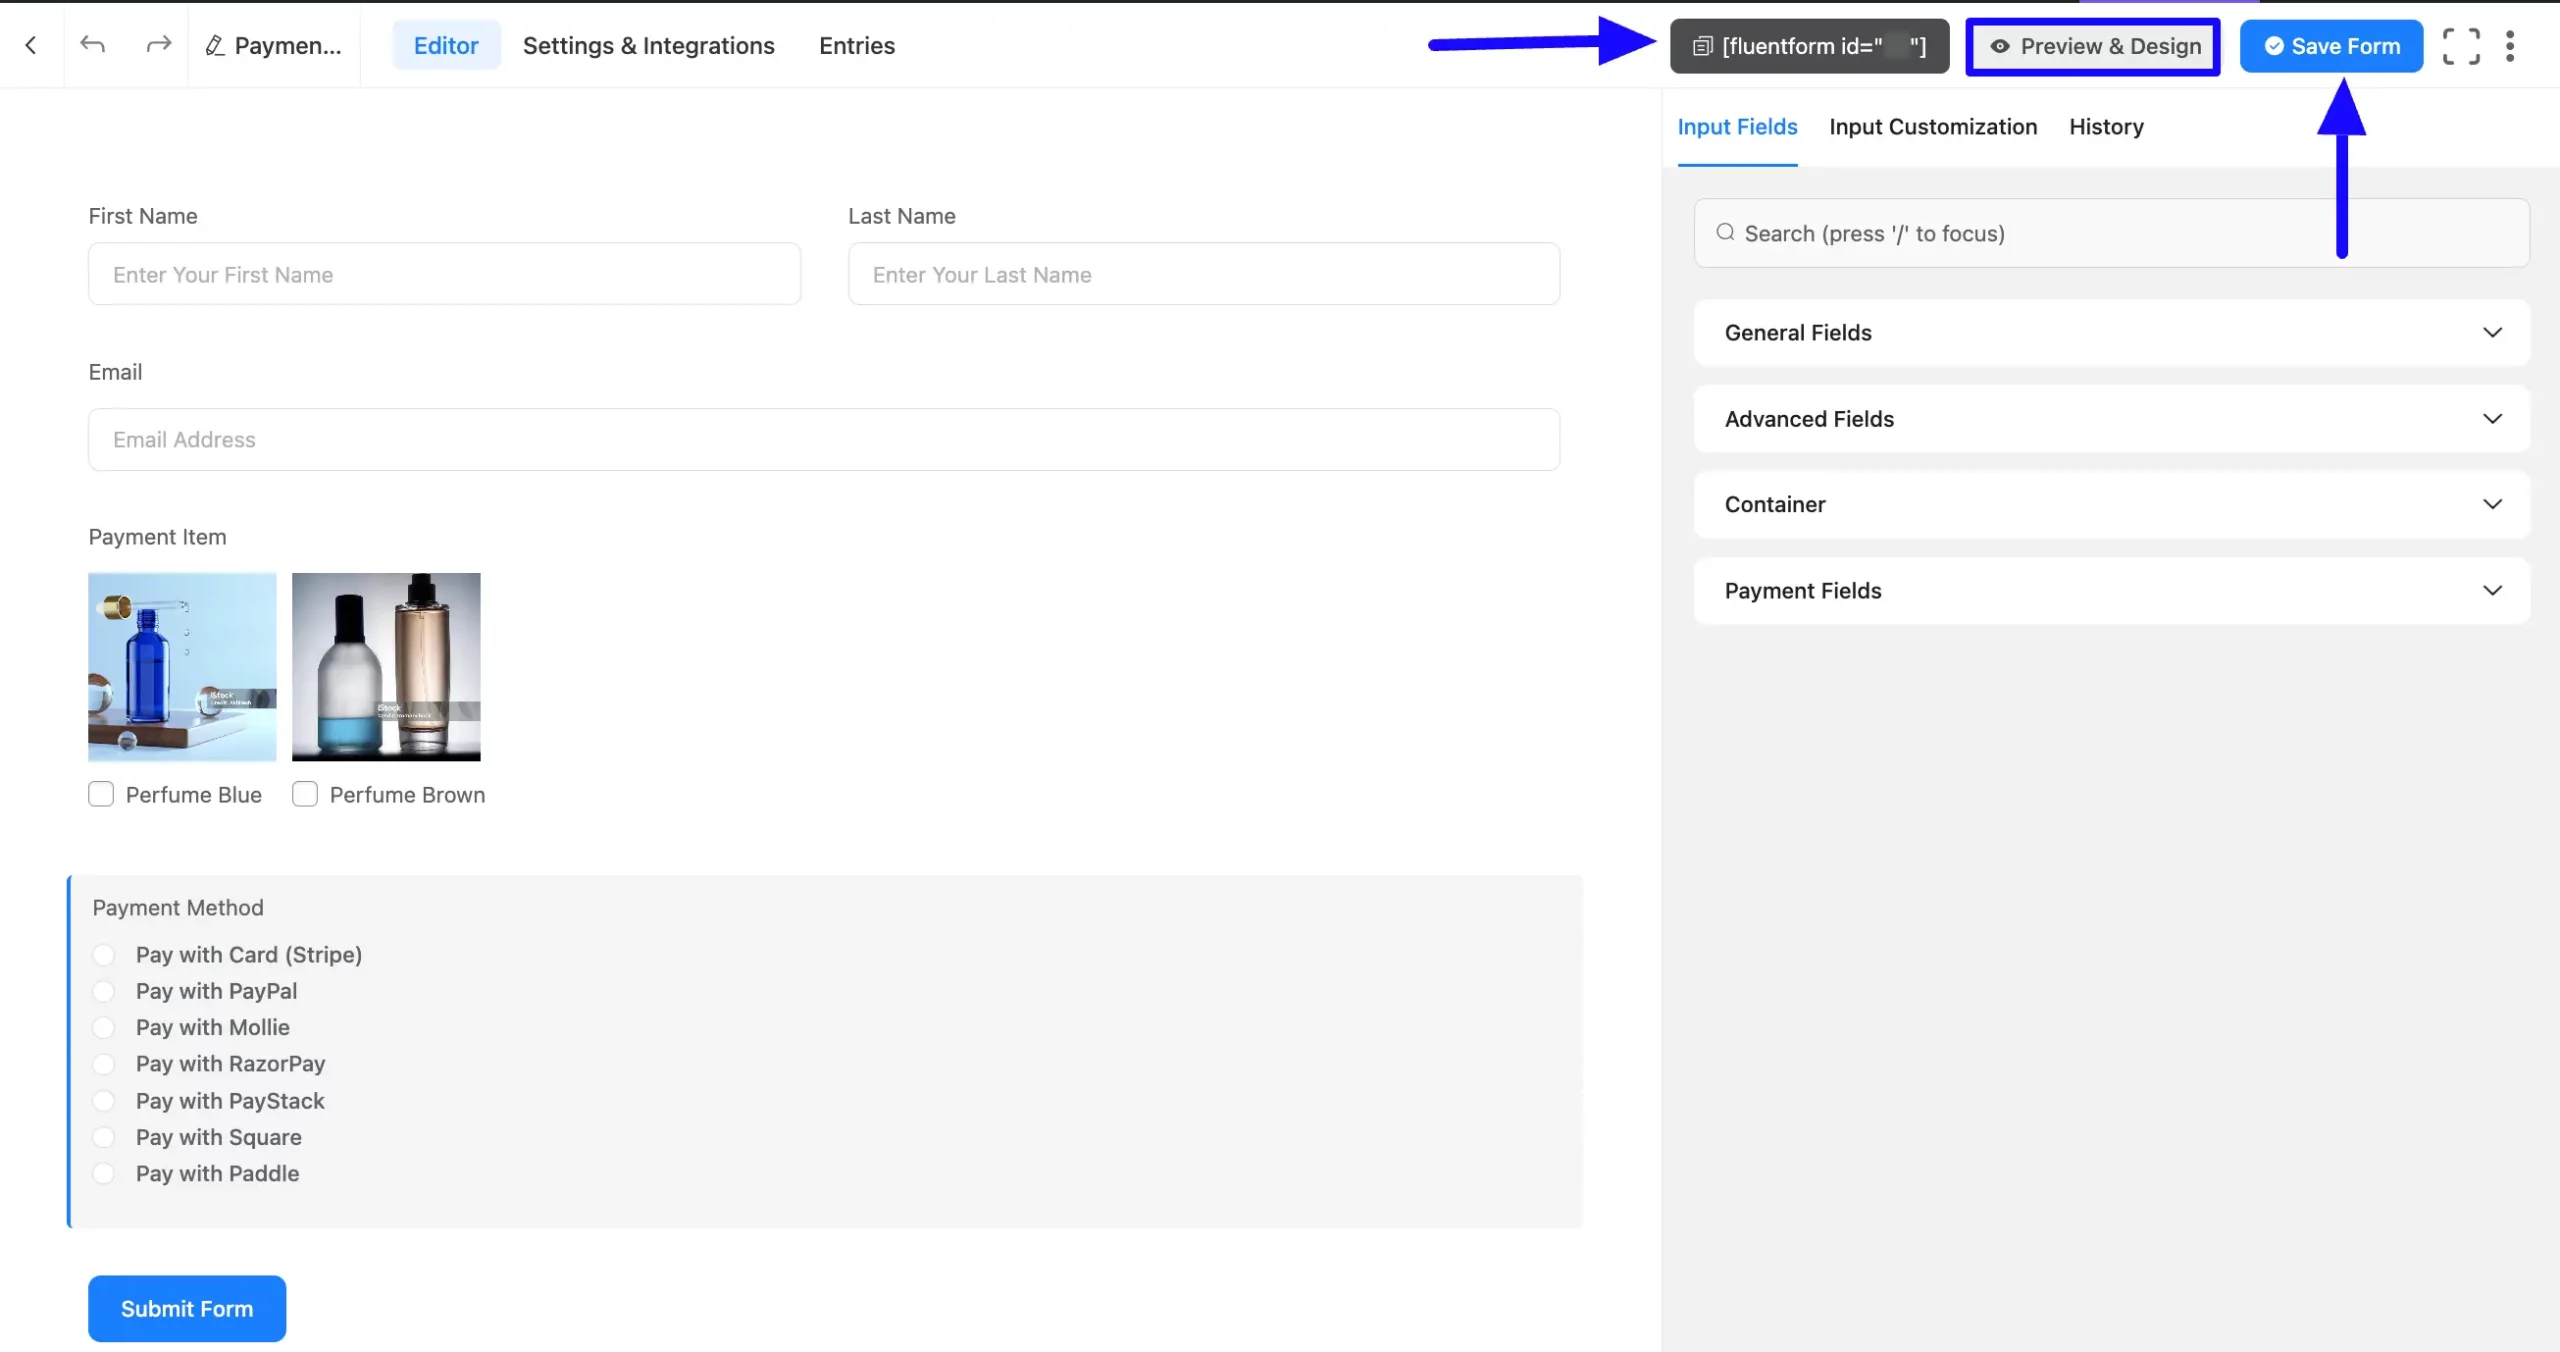The width and height of the screenshot is (2560, 1352).
Task: Select Pay with PayPal radio option
Action: tap(104, 991)
